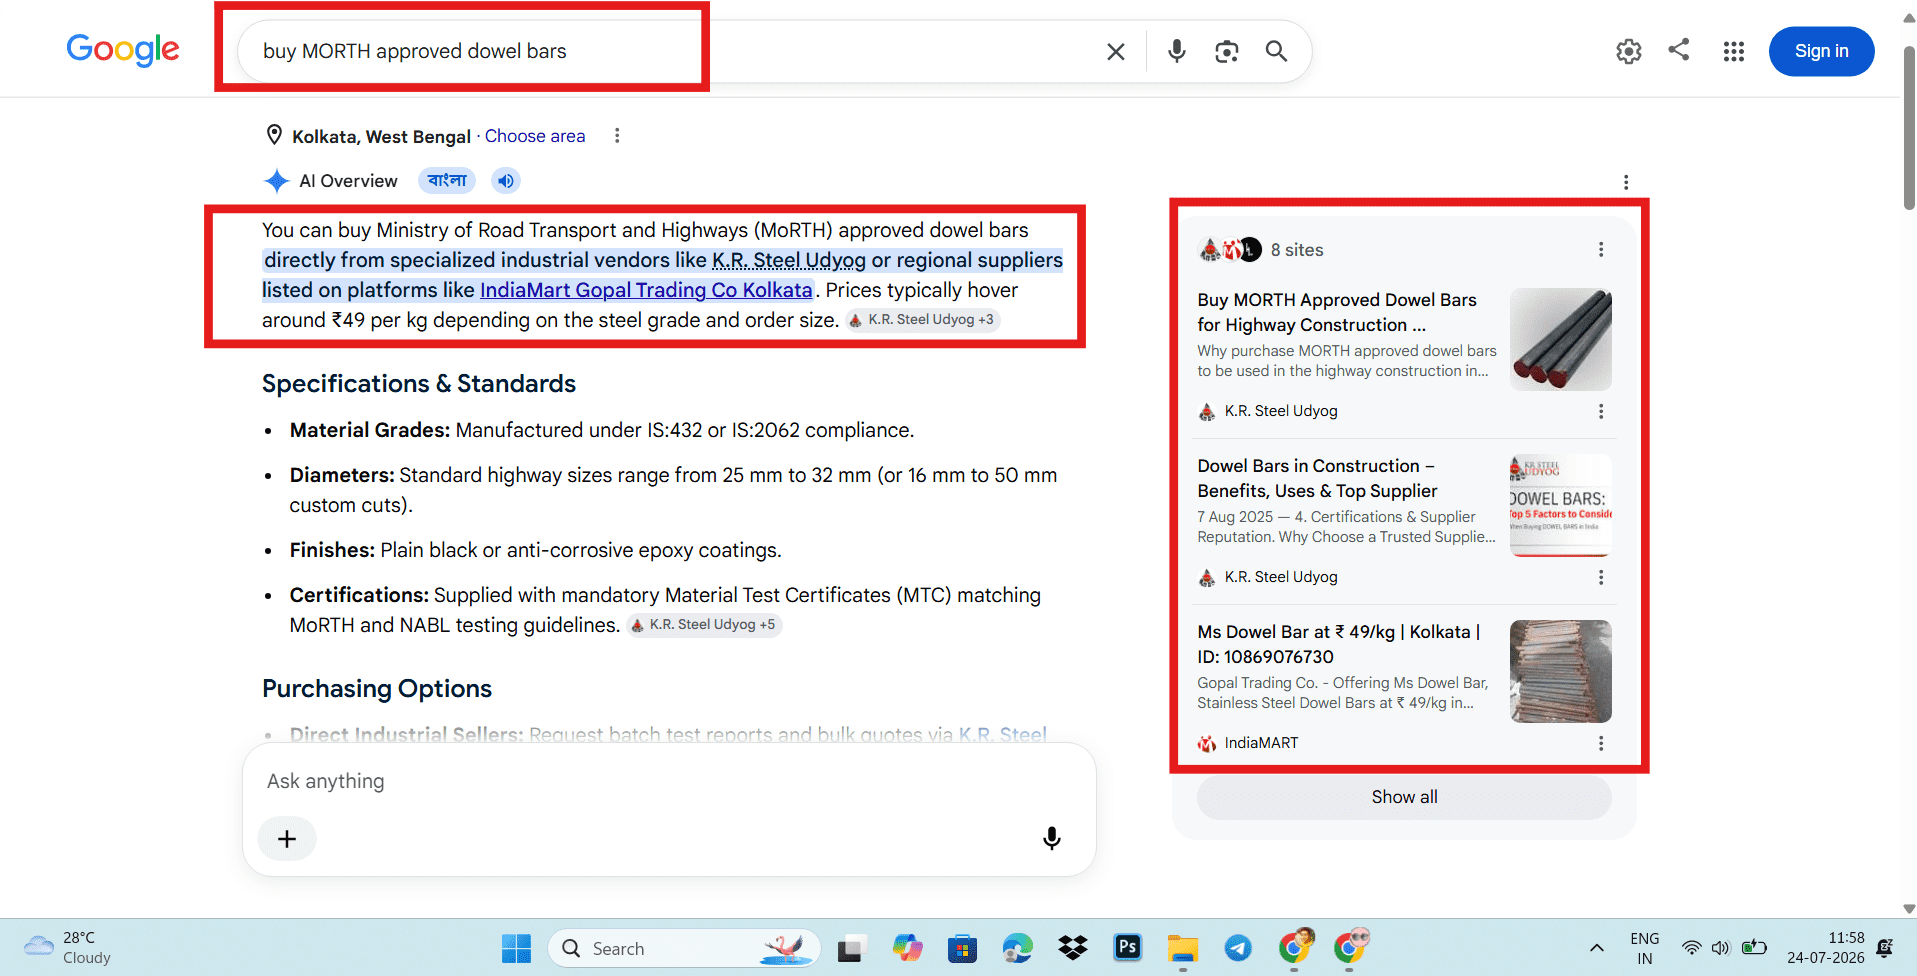The image size is (1917, 976).
Task: Open the Google logo homepage link
Action: [123, 49]
